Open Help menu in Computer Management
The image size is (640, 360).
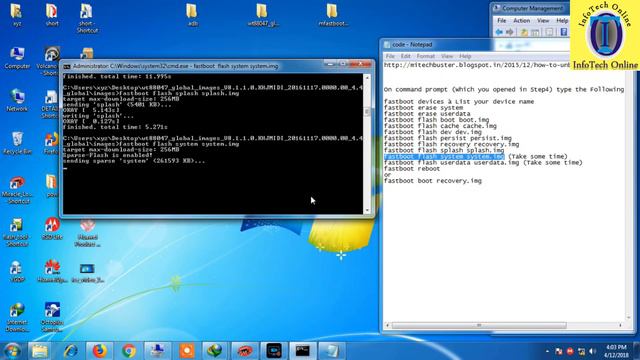[x=562, y=20]
